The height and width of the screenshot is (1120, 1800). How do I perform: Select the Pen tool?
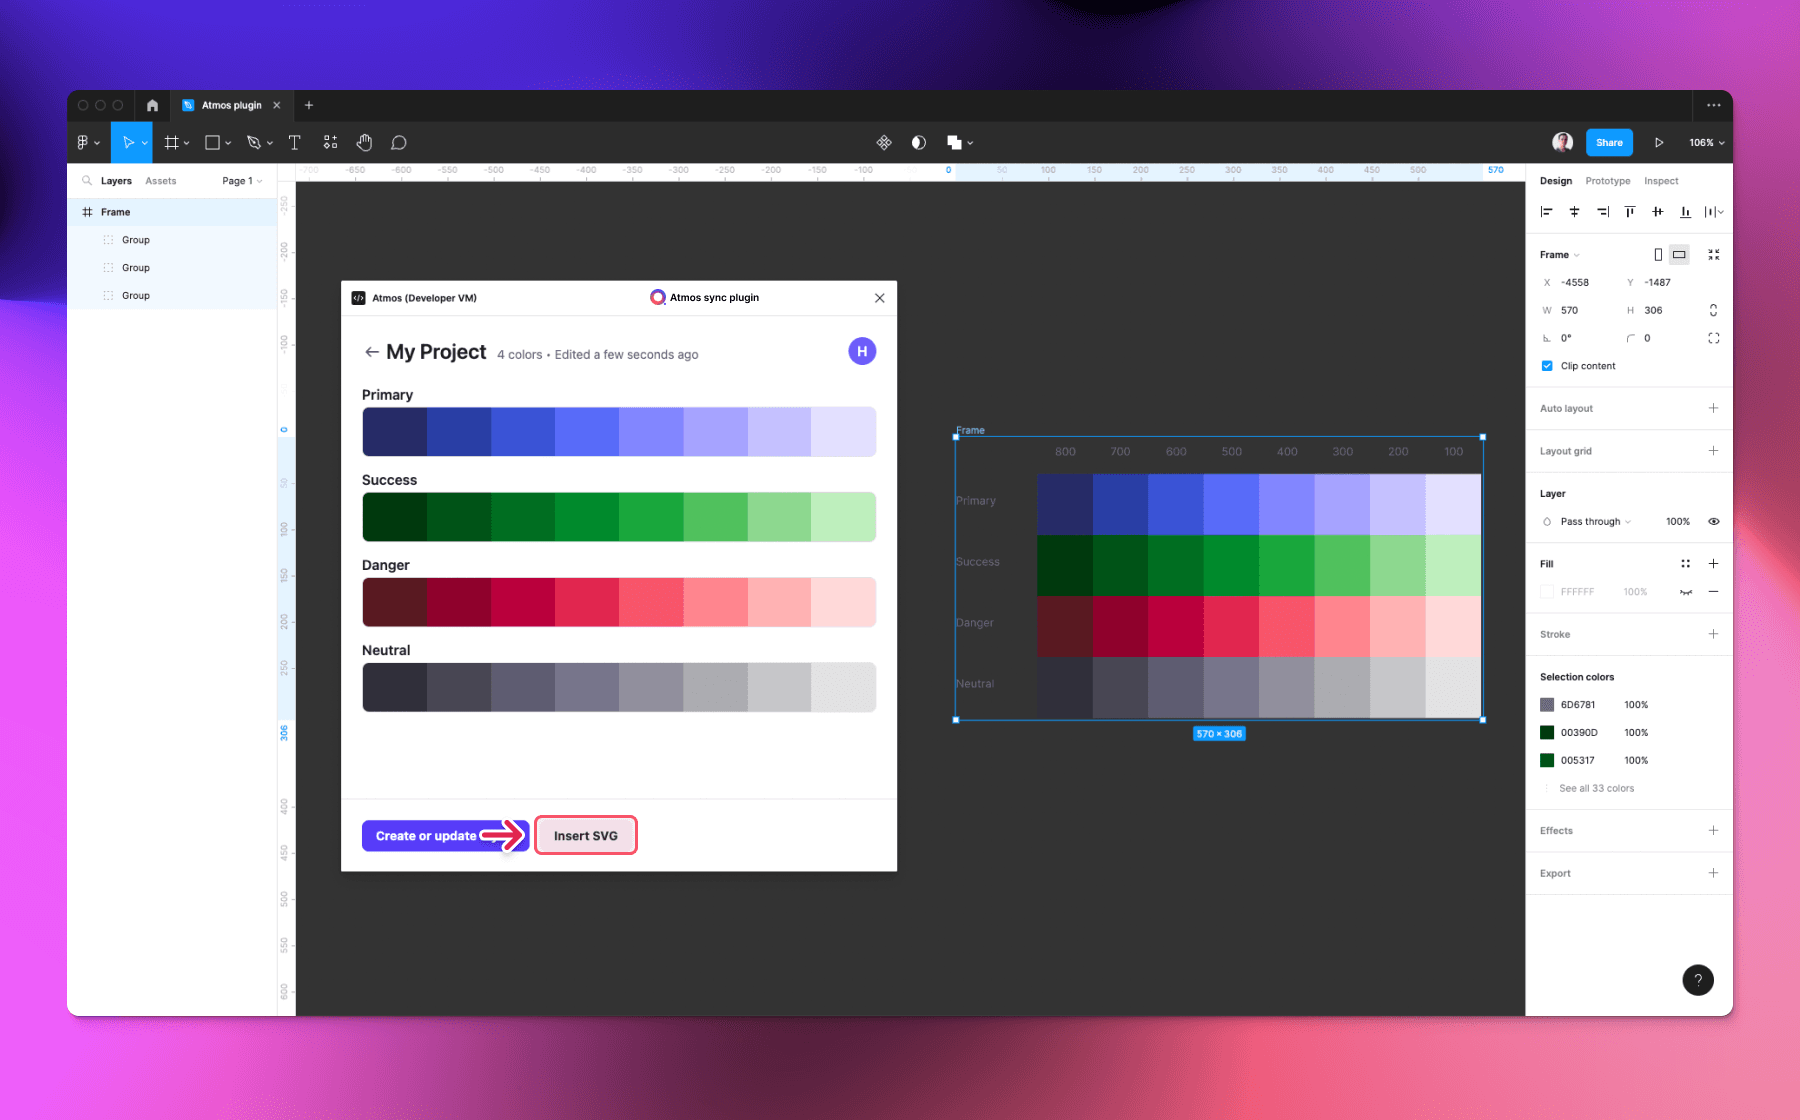(252, 142)
